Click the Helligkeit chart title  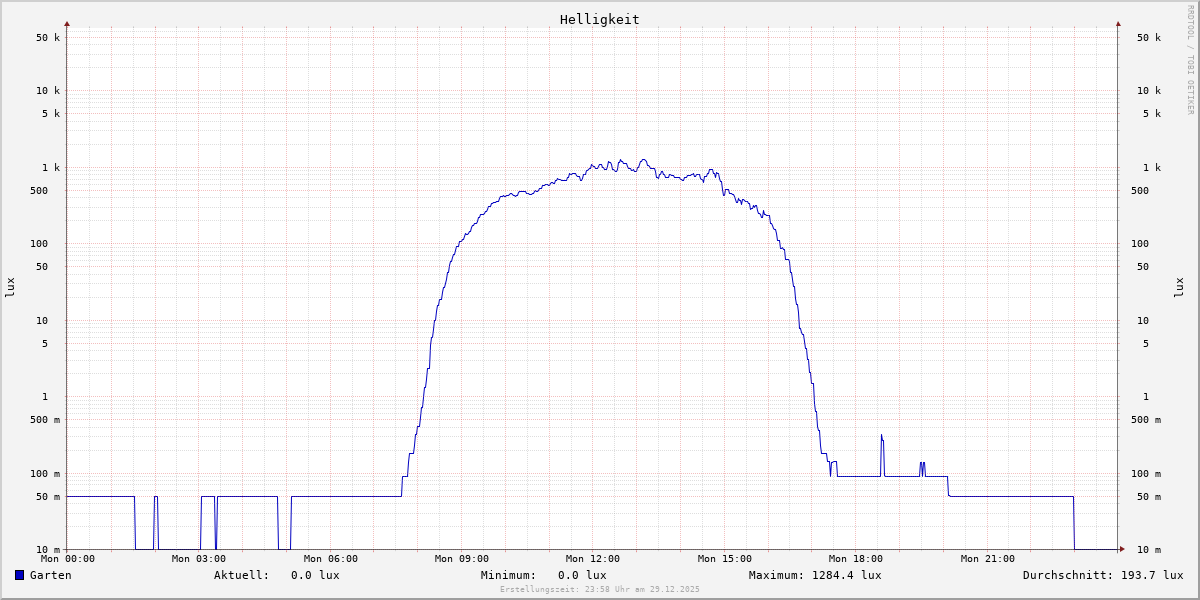point(599,19)
